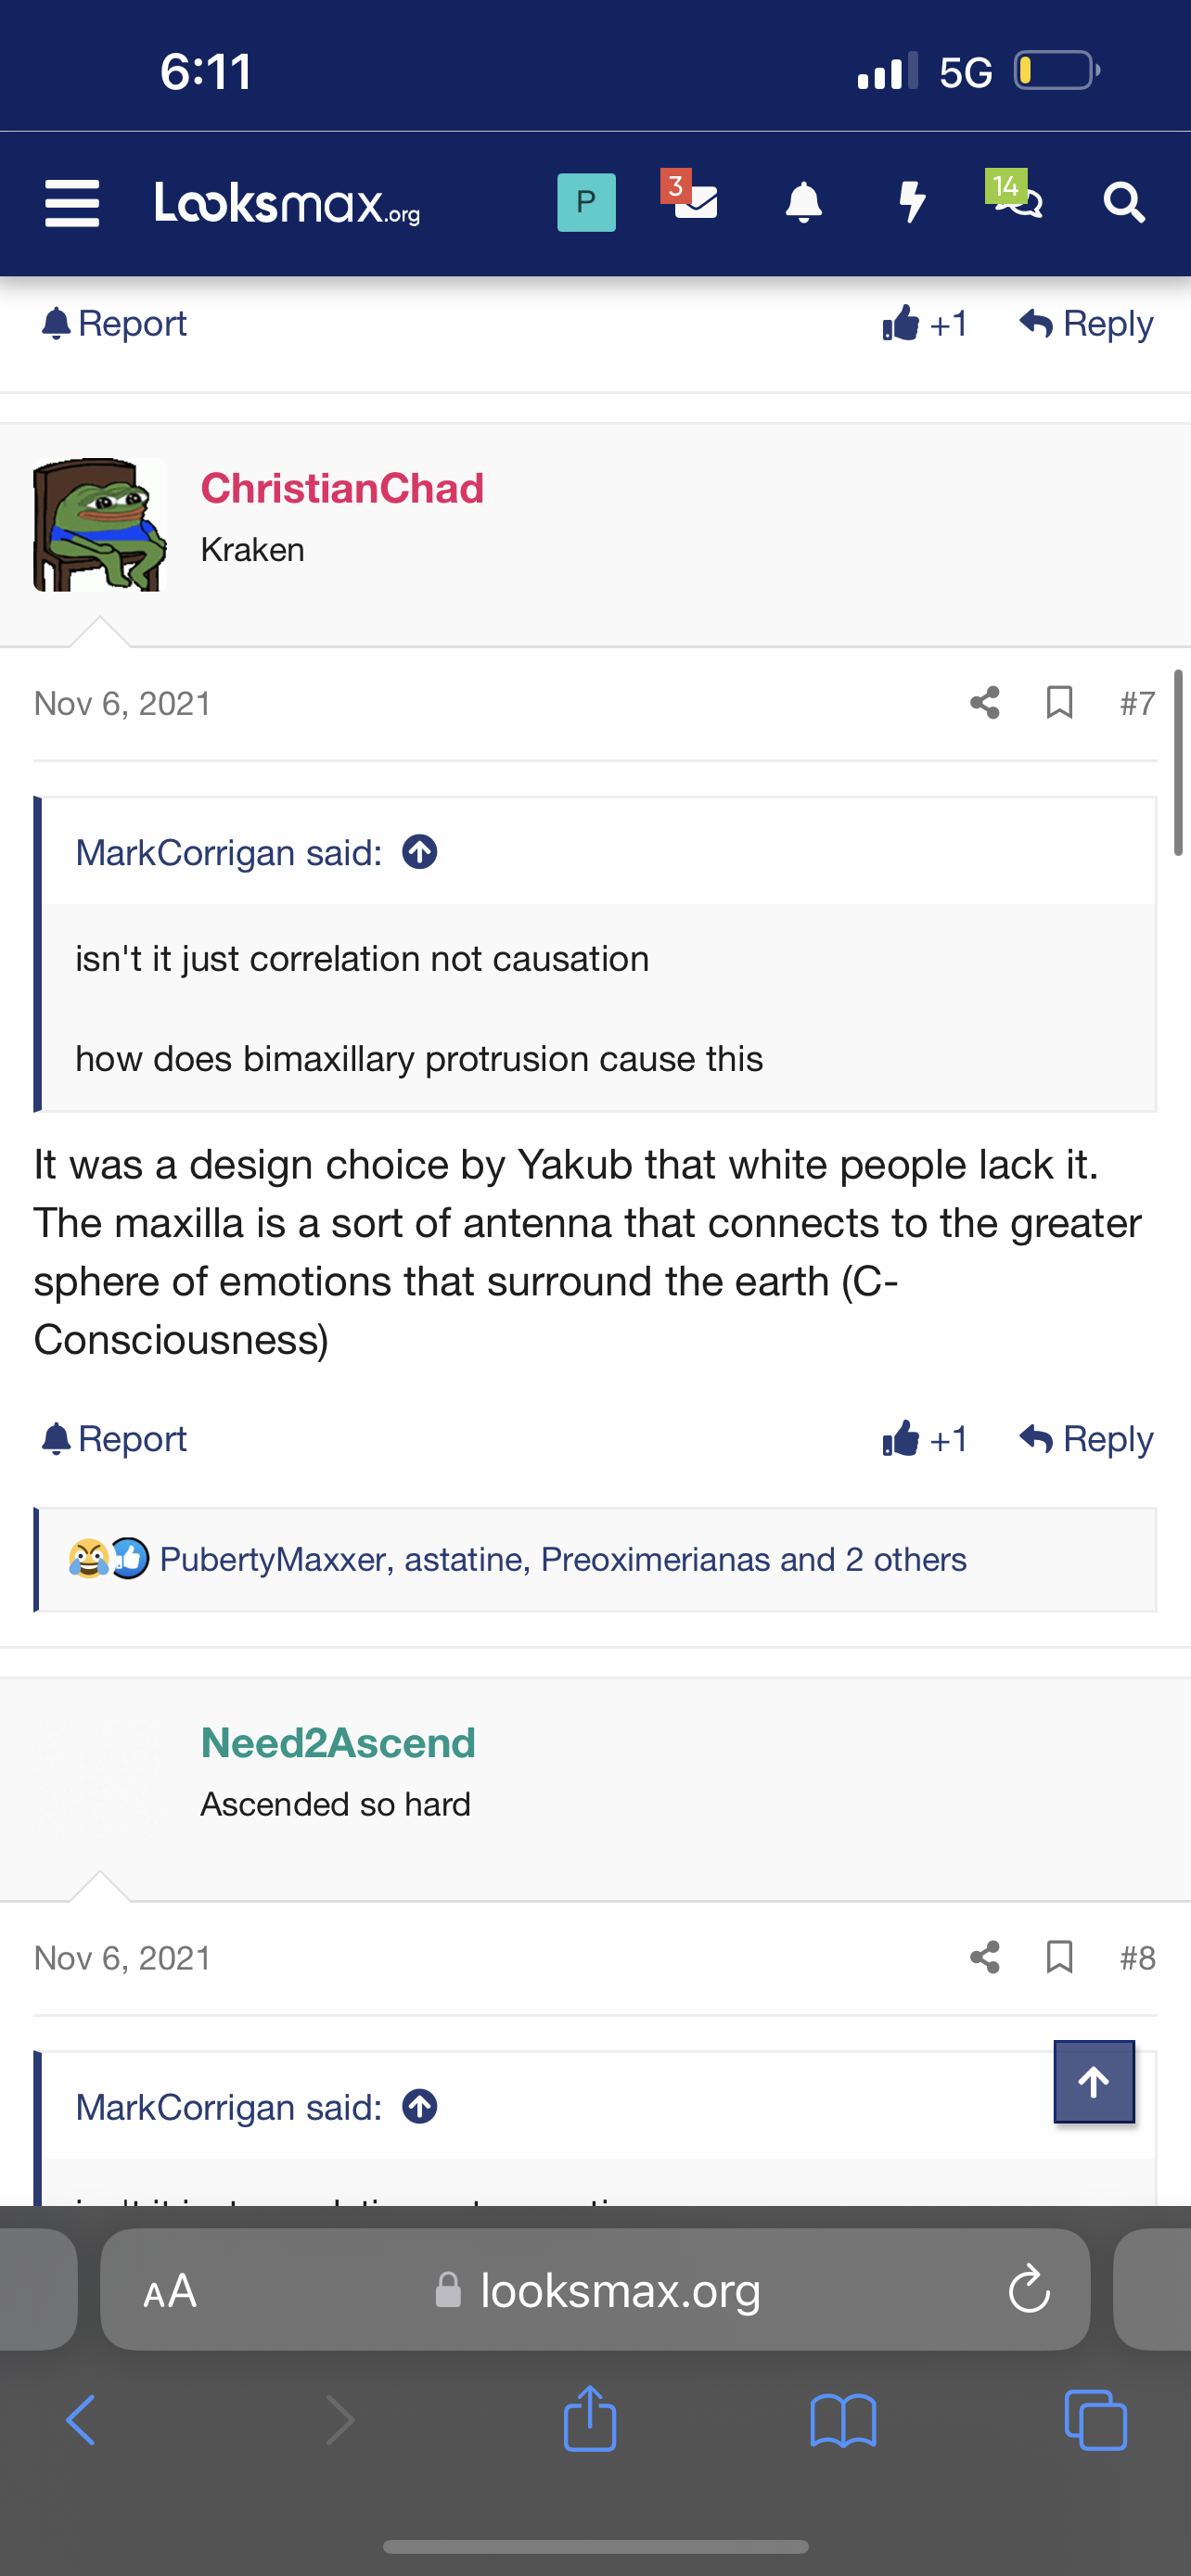The image size is (1191, 2576).
Task: Open inbox envelope icon with 3 badge
Action: [x=690, y=196]
